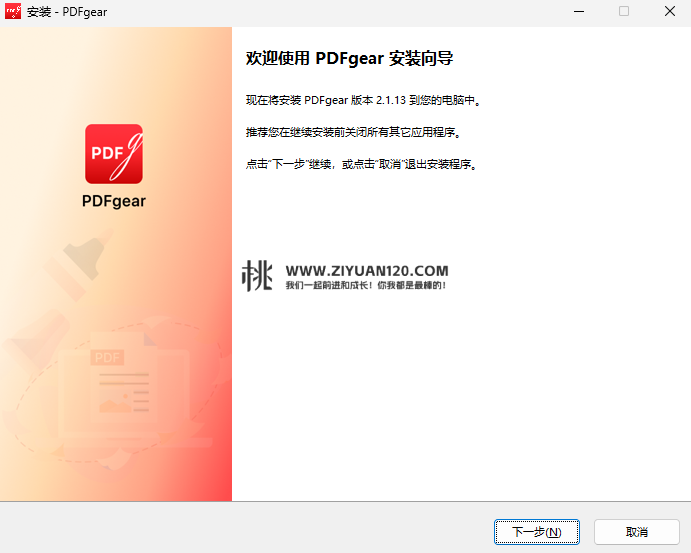Click the line 推荐您在继续安装前关闭所有其它应用程序

353,132
